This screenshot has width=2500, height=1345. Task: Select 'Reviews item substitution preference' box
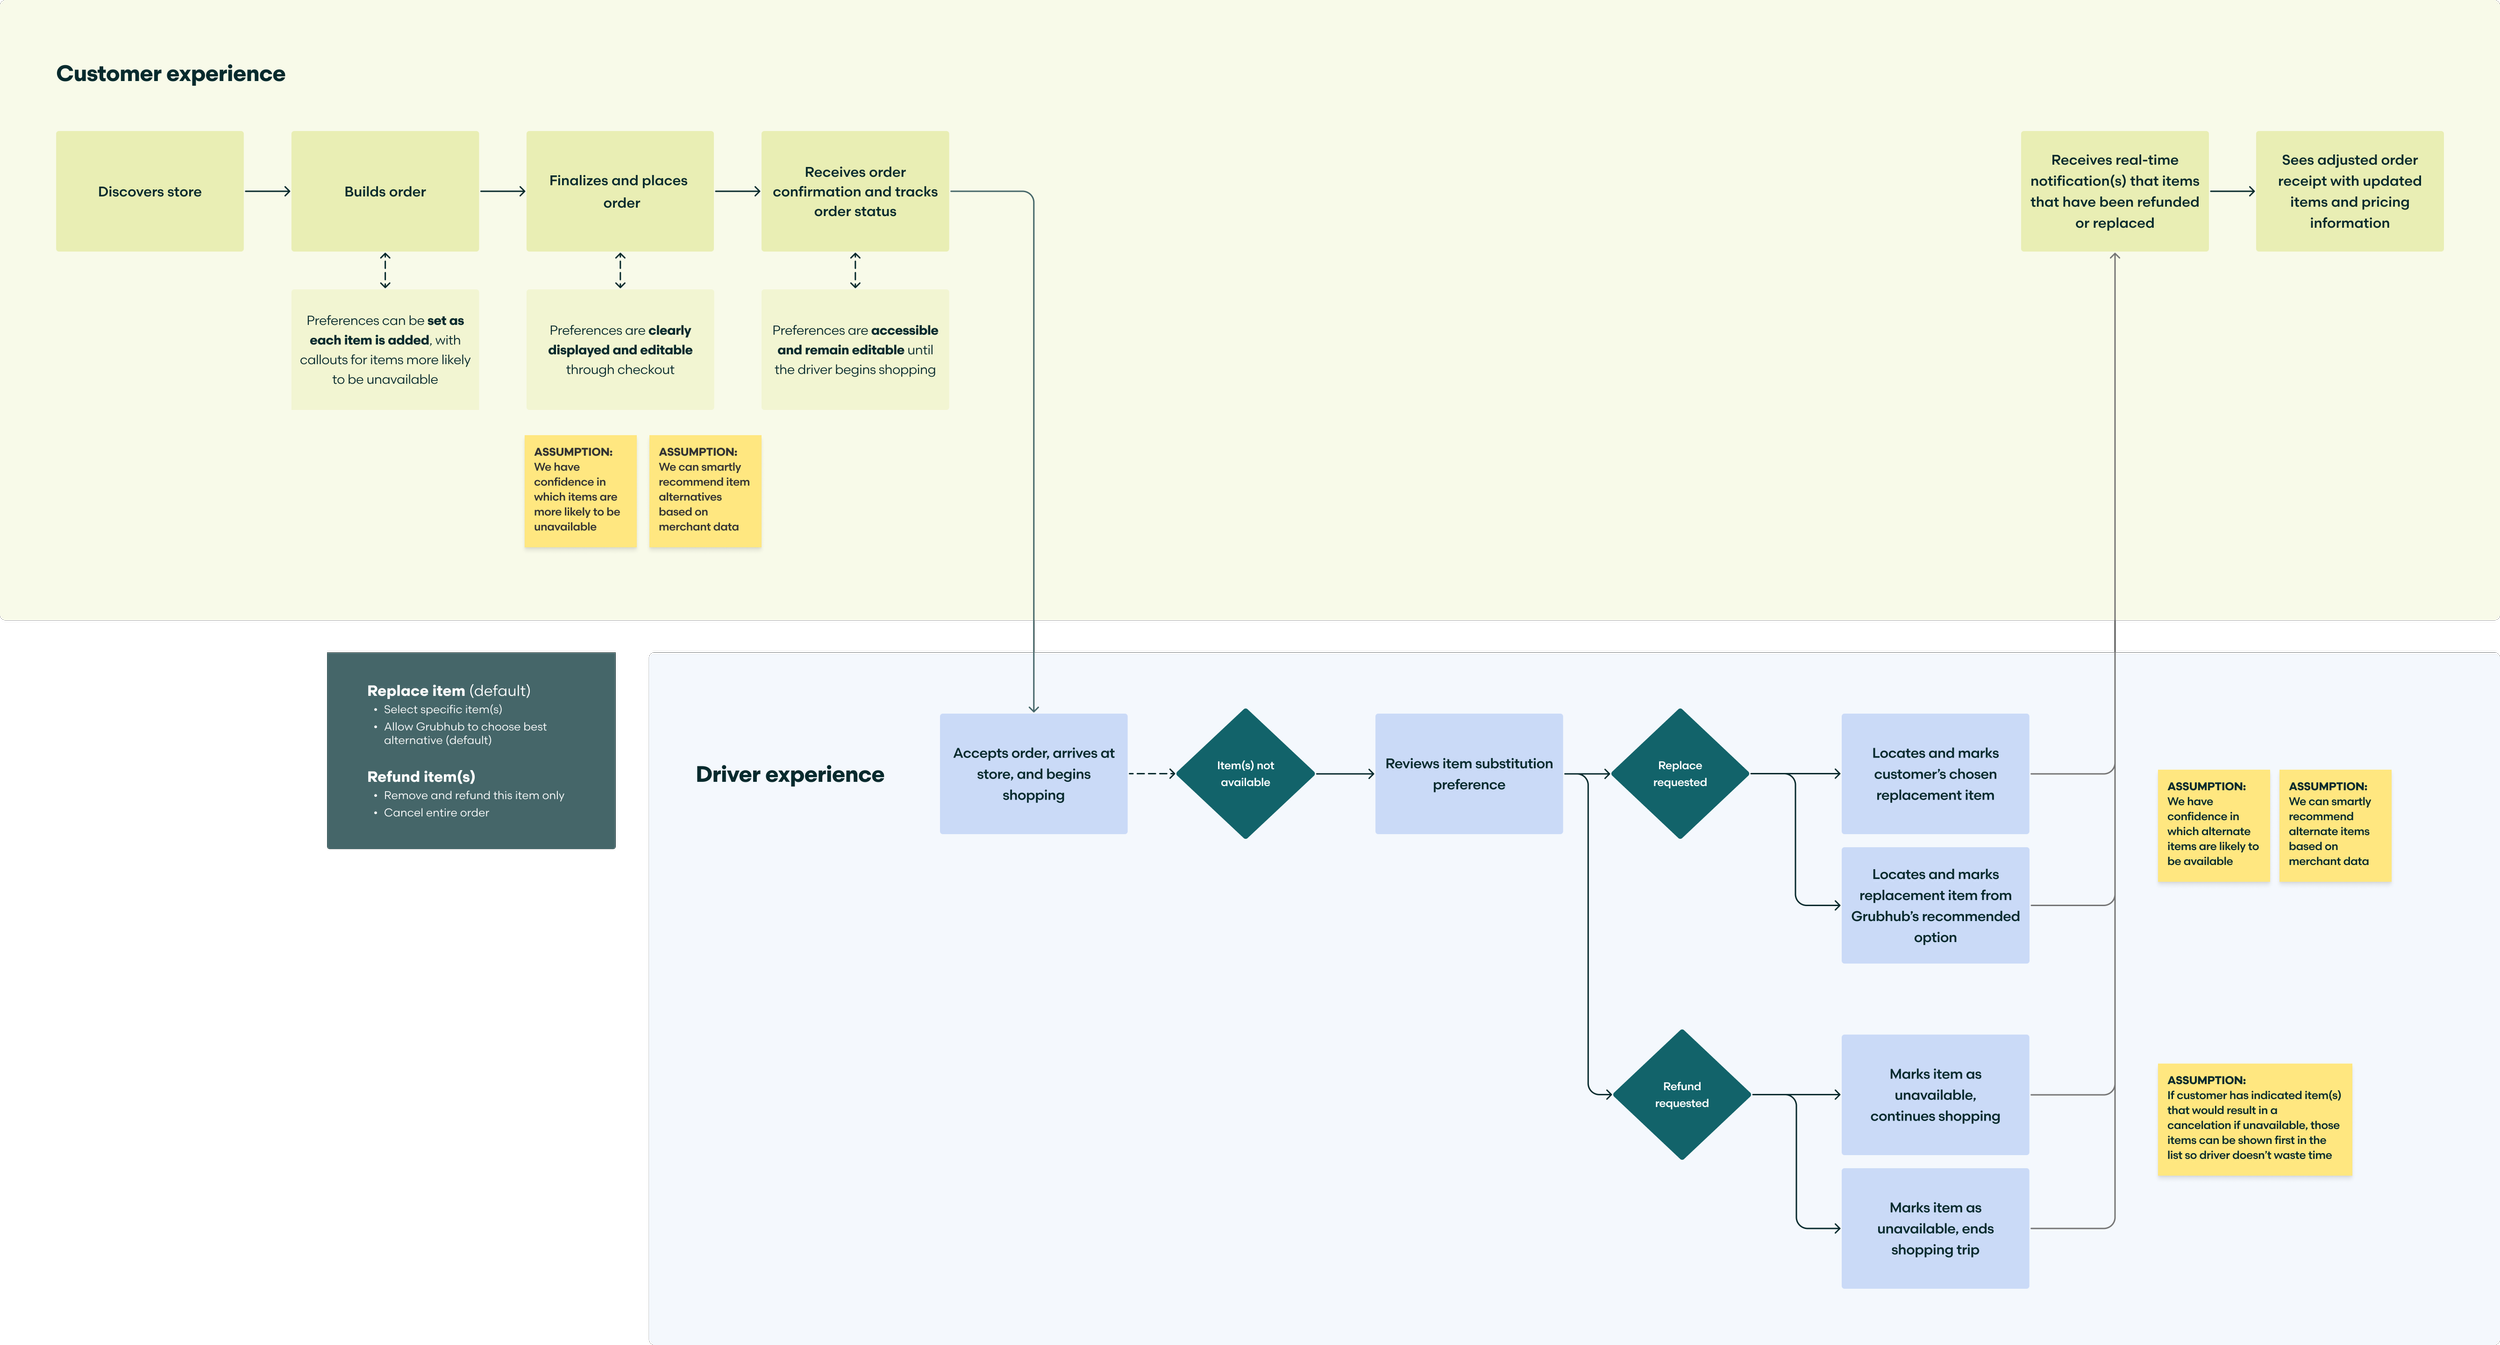1468,774
